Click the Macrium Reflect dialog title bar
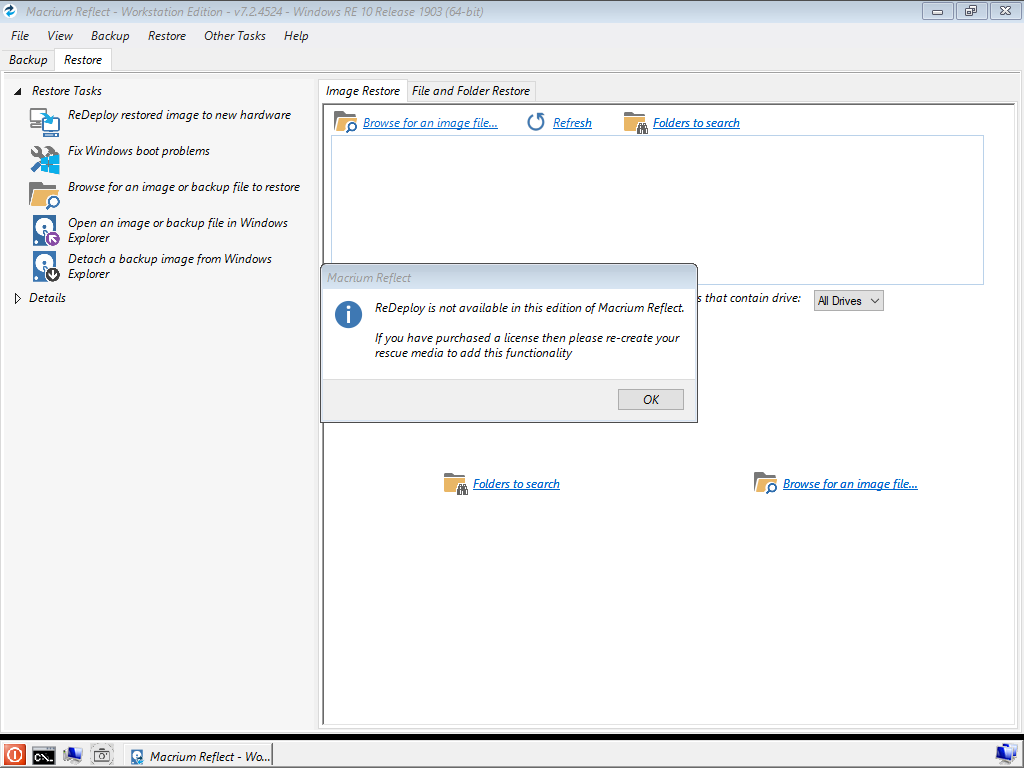Image resolution: width=1024 pixels, height=768 pixels. (509, 278)
